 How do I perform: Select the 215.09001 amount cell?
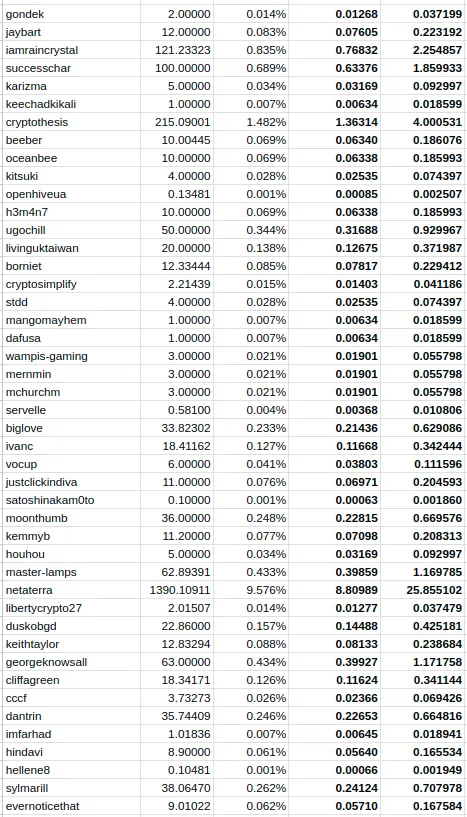pyautogui.click(x=177, y=122)
